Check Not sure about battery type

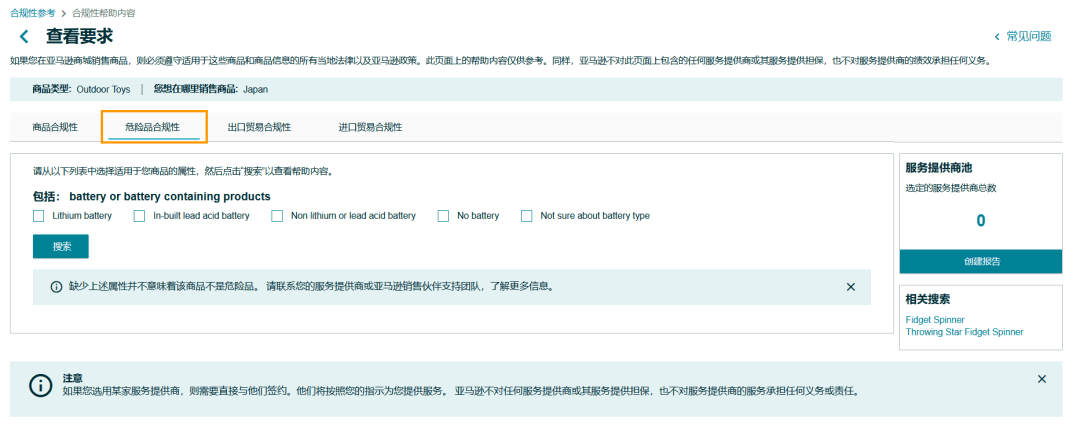pos(527,216)
